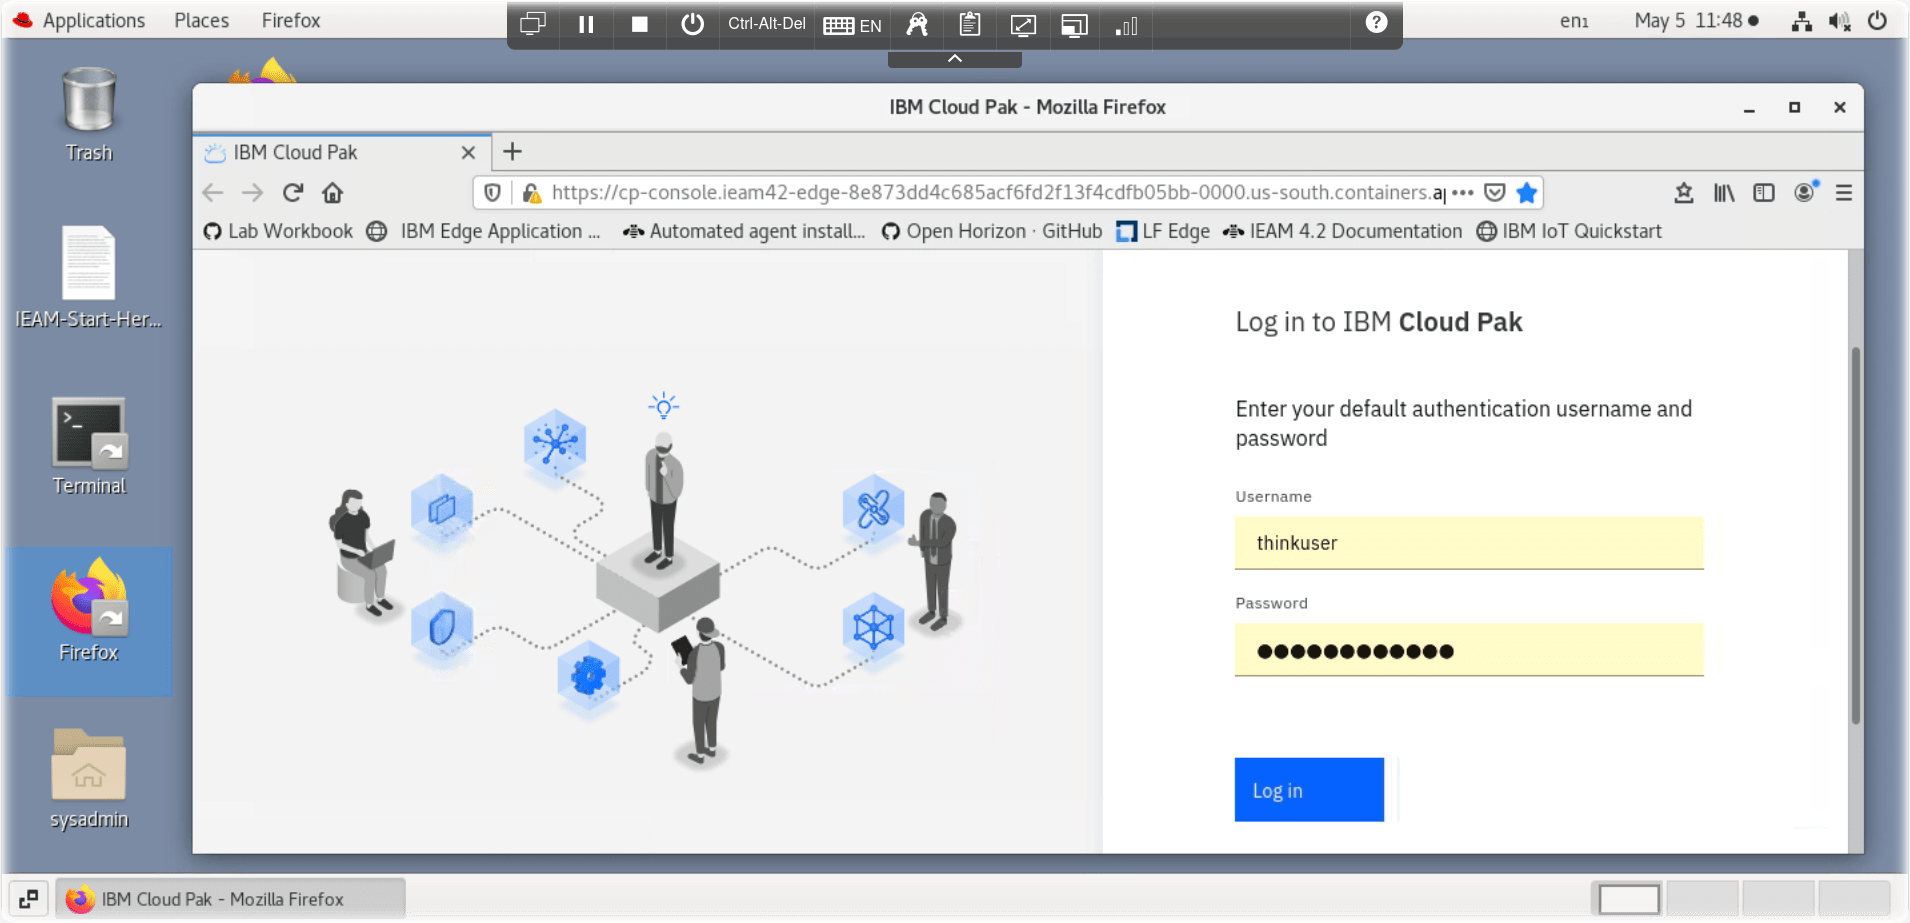
Task: Click the page vertical scrollbar
Action: click(x=1855, y=535)
